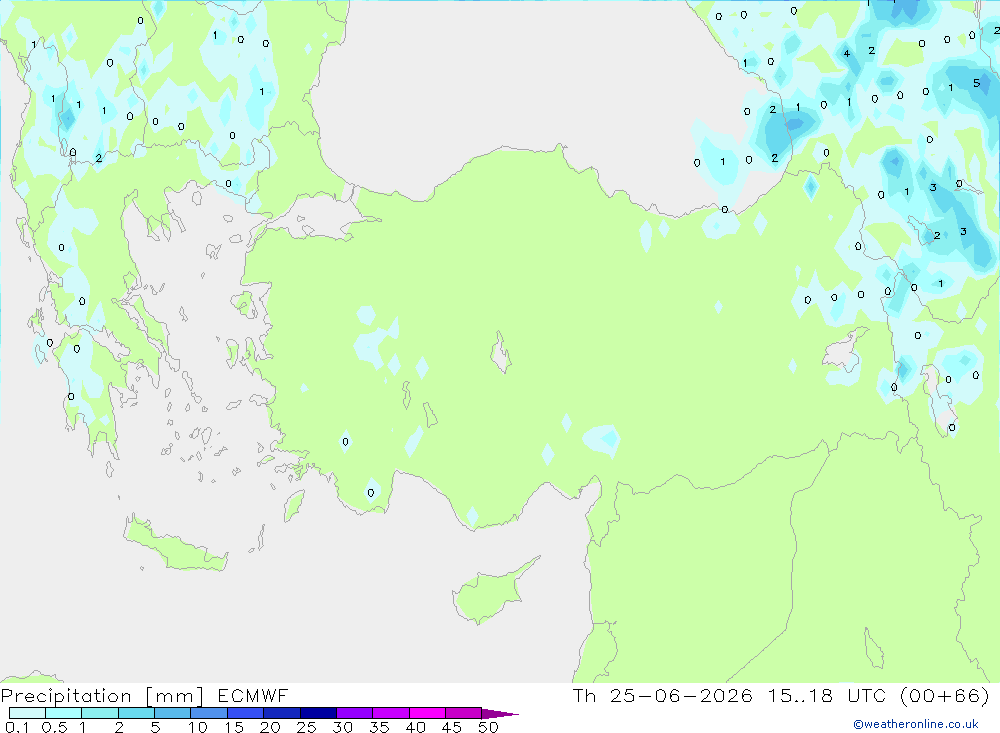This screenshot has width=1000, height=733.
Task: Click the 25–30 mm navy legend swatch
Action: pyautogui.click(x=318, y=713)
